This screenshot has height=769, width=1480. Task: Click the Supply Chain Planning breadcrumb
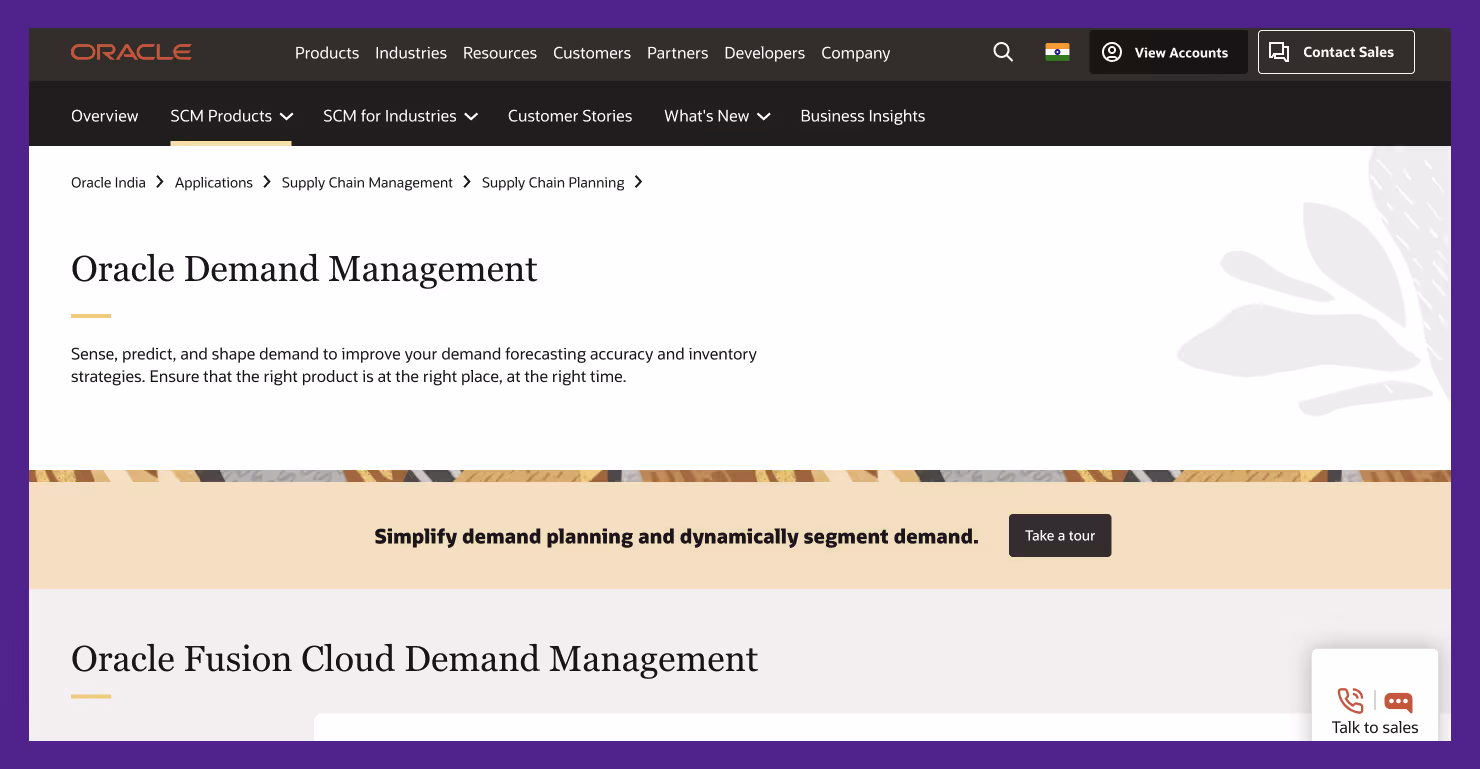pos(553,182)
